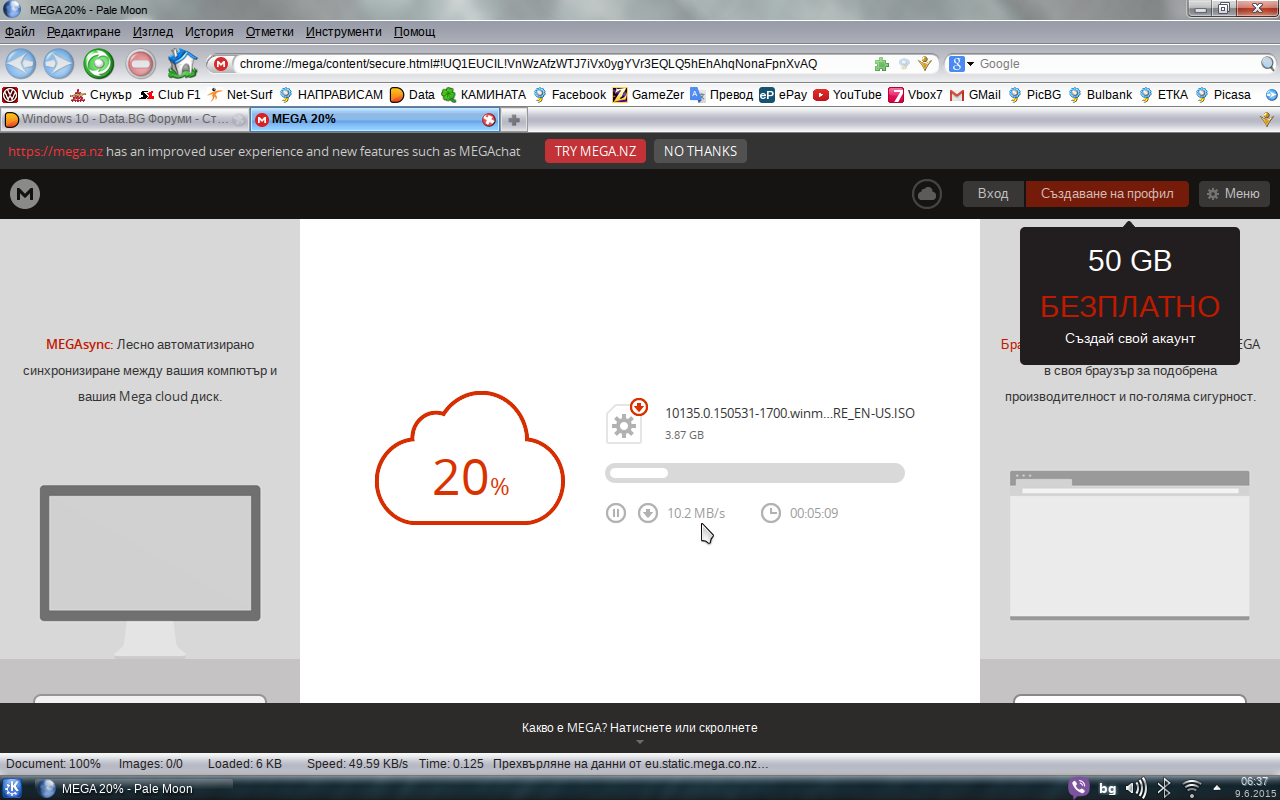Open the ePay bookmark
1280x800 pixels.
(783, 95)
